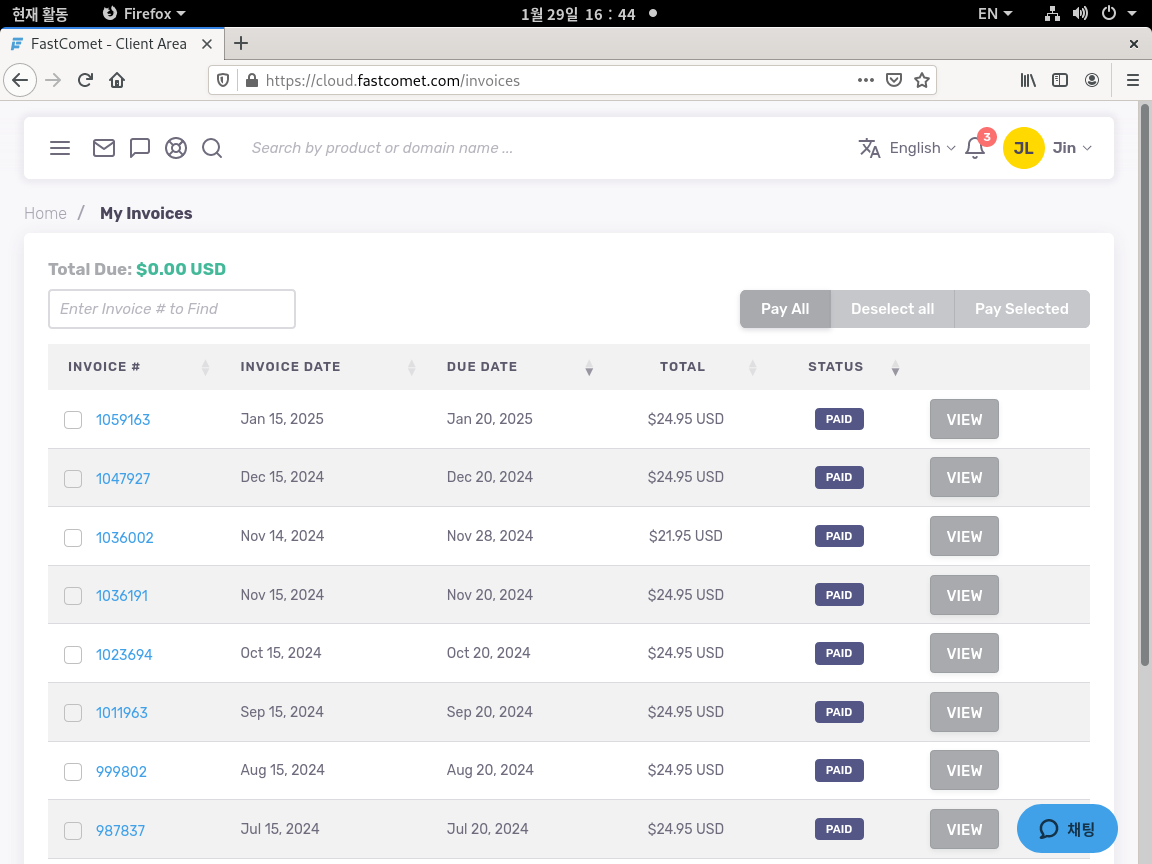The width and height of the screenshot is (1152, 864).
Task: Click the Firefox home icon
Action: [x=117, y=80]
